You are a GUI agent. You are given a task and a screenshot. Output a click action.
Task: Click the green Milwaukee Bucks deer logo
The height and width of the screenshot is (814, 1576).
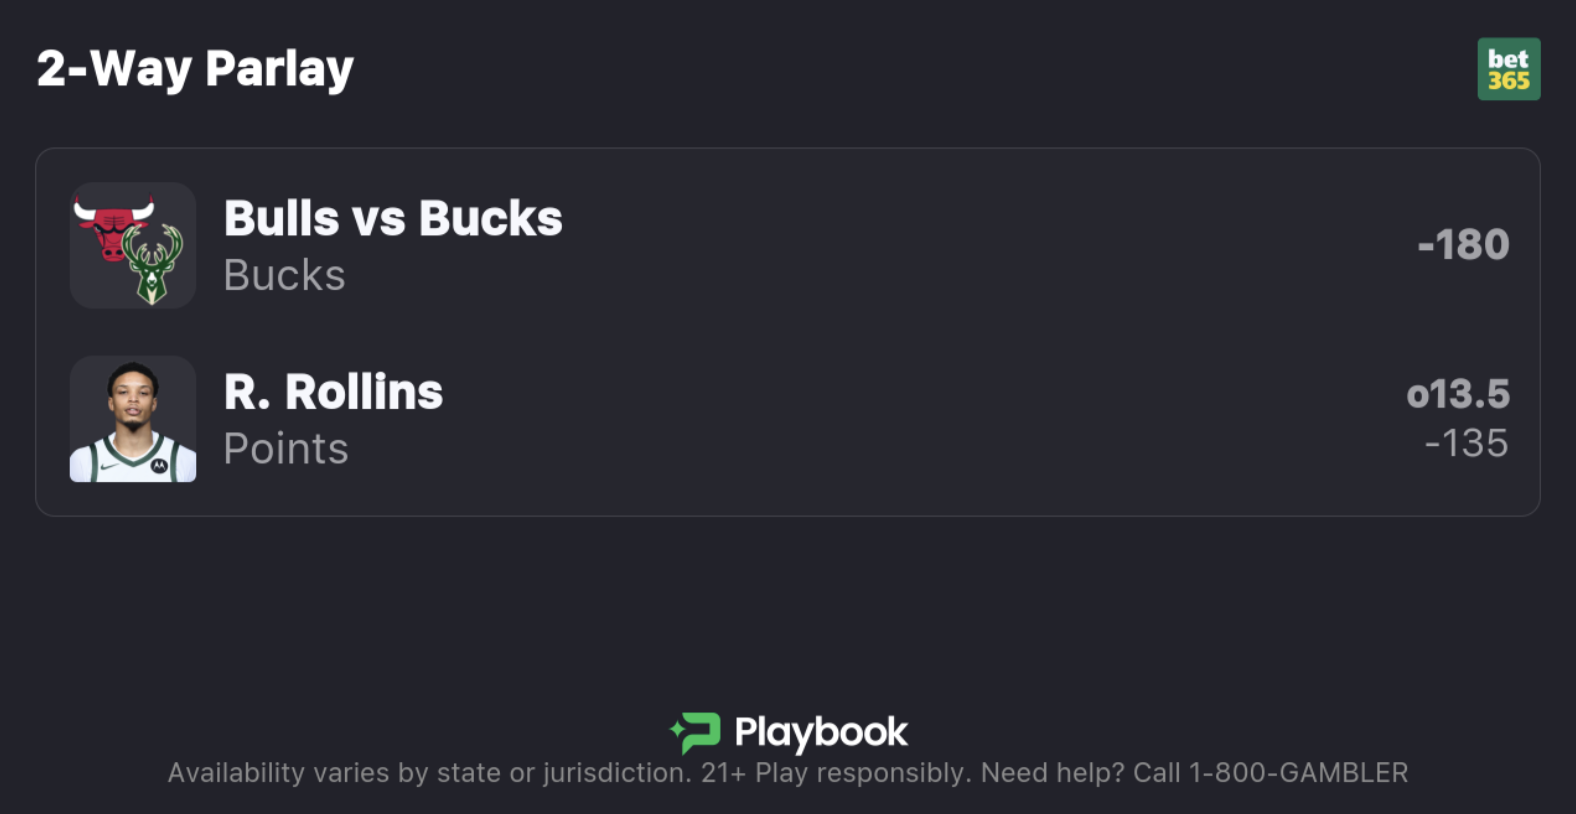click(153, 265)
